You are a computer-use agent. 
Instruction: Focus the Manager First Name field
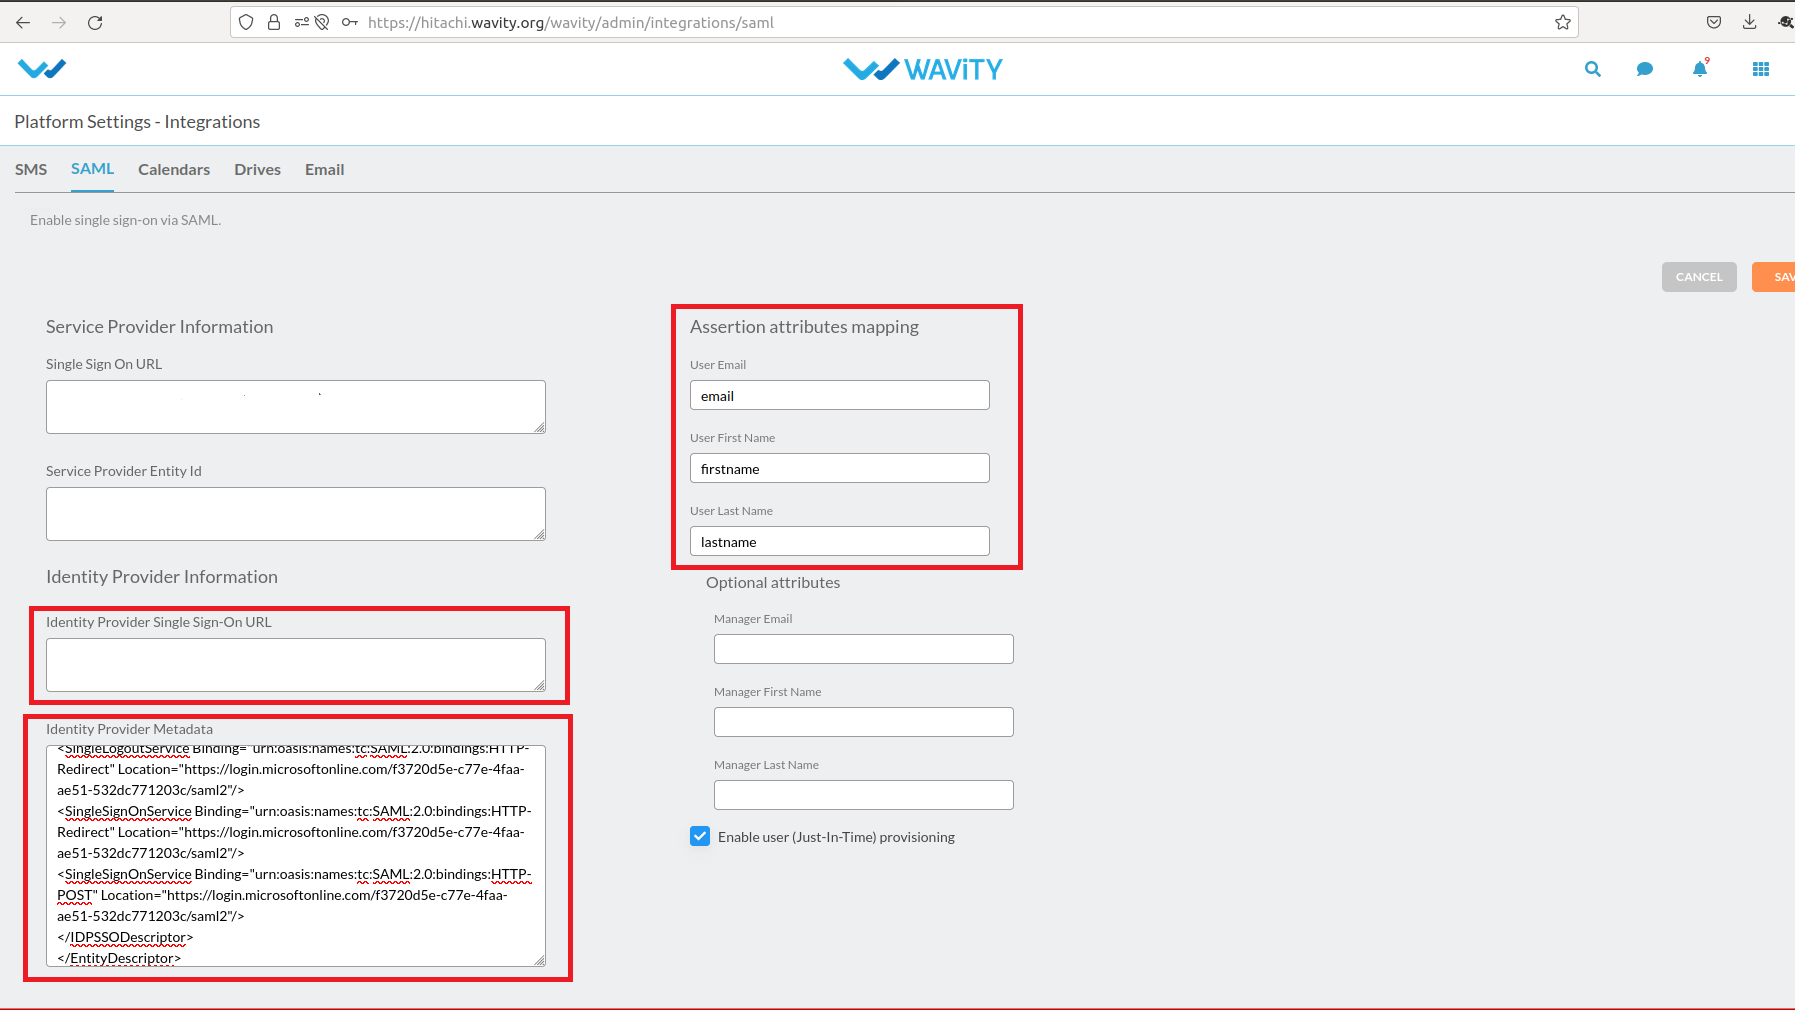(x=864, y=722)
